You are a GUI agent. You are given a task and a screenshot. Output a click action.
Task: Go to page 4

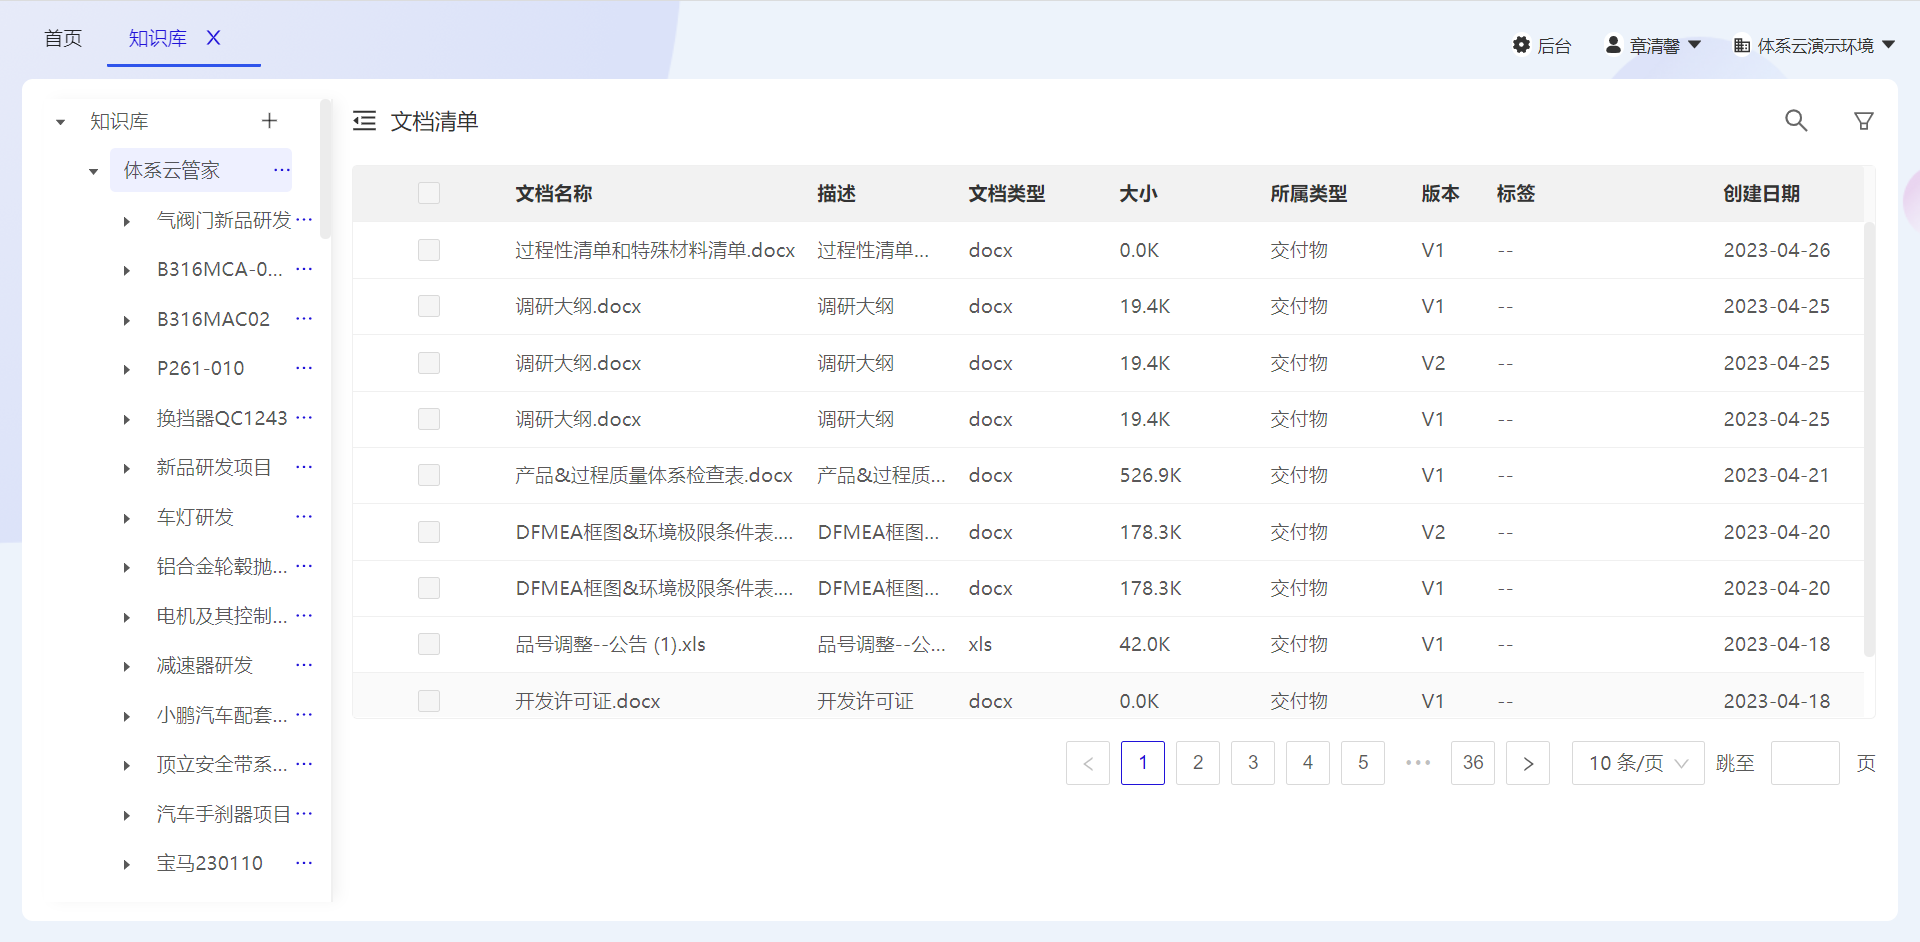pos(1308,763)
